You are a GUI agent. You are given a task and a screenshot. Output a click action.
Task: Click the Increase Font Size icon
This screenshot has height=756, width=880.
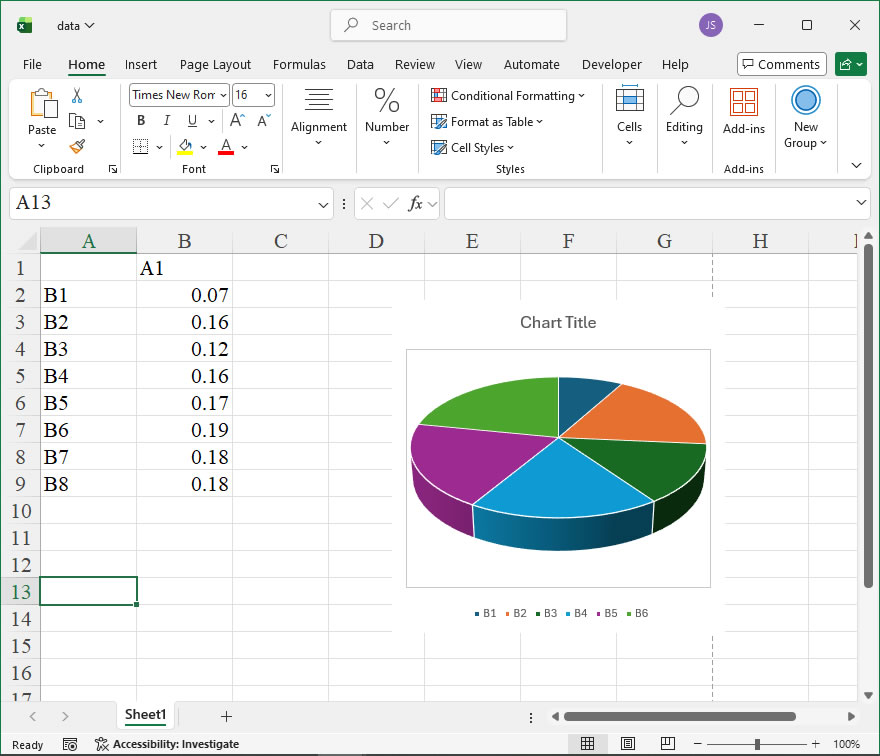point(237,121)
